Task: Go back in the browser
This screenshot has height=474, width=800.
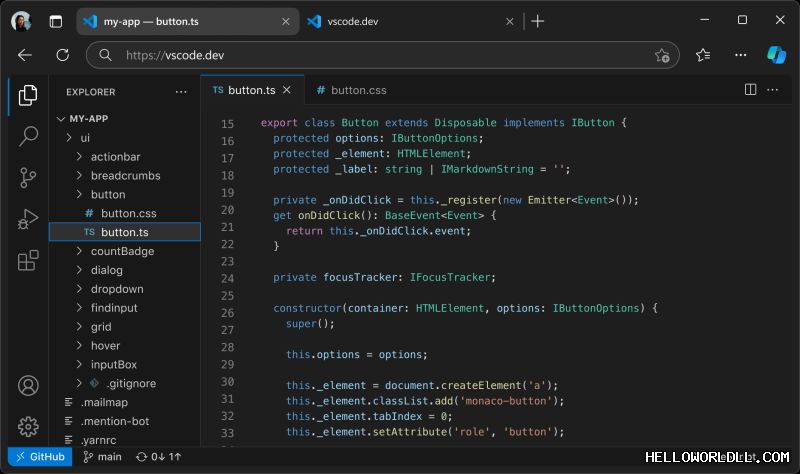Action: point(24,55)
